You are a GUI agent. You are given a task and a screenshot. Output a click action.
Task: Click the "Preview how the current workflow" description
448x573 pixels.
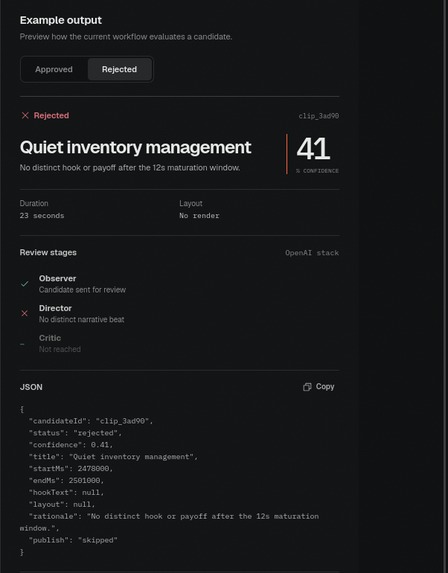click(126, 37)
